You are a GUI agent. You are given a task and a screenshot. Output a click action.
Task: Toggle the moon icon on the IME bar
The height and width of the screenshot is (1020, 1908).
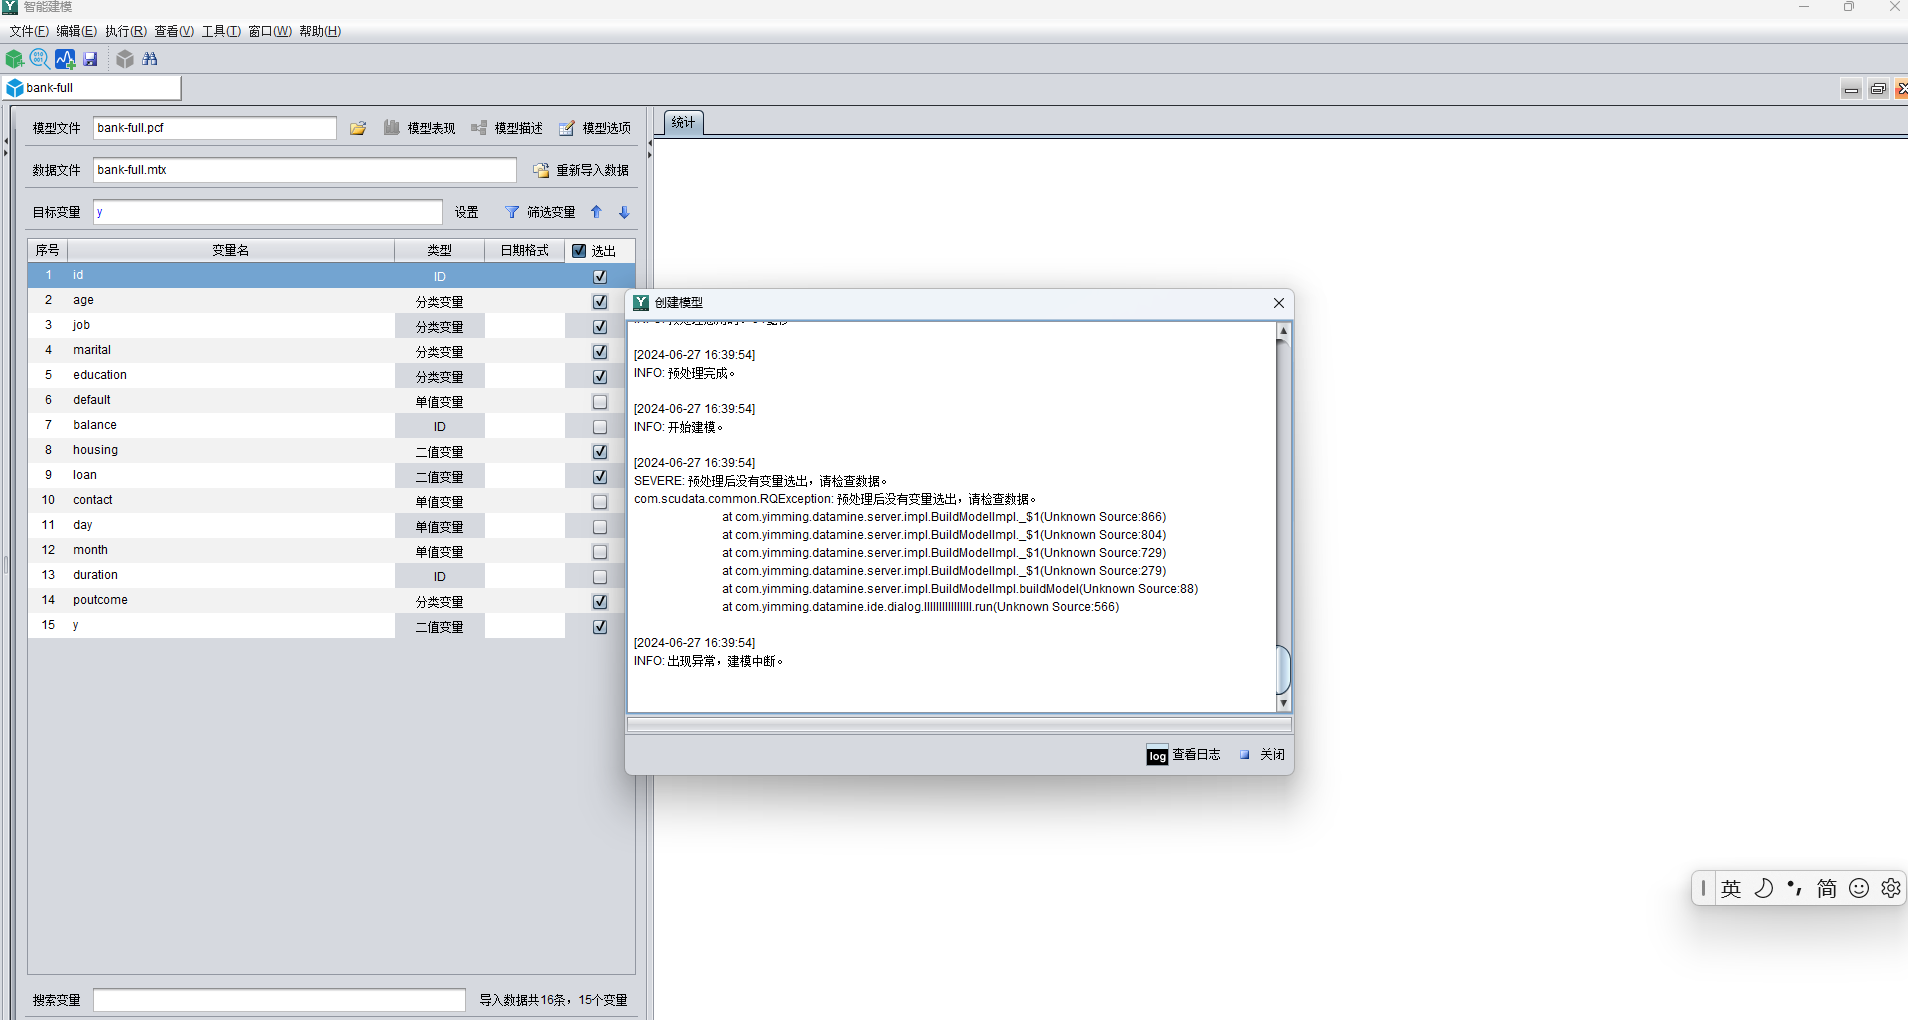point(1763,888)
